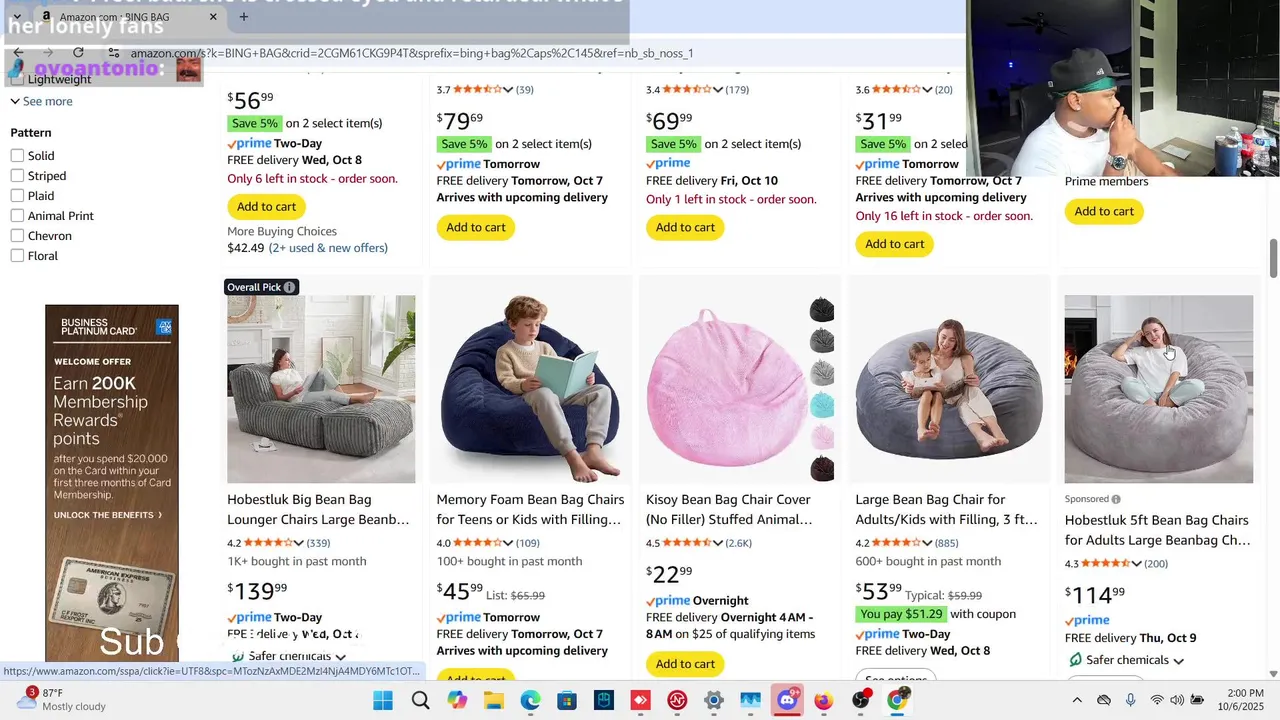Viewport: 1280px width, 720px height.
Task: Tick the Animal Print filter
Action: [17, 216]
